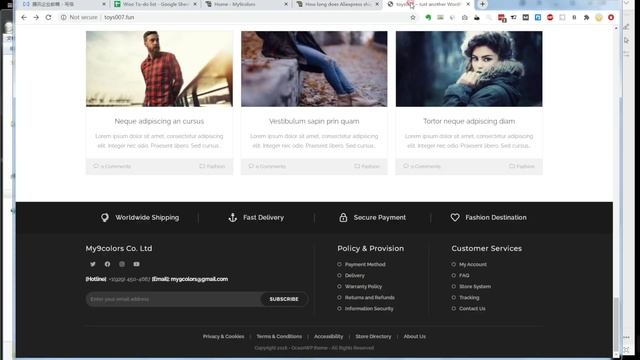
Task: Open the Vestibulum sapin prin quam post title
Action: click(314, 121)
